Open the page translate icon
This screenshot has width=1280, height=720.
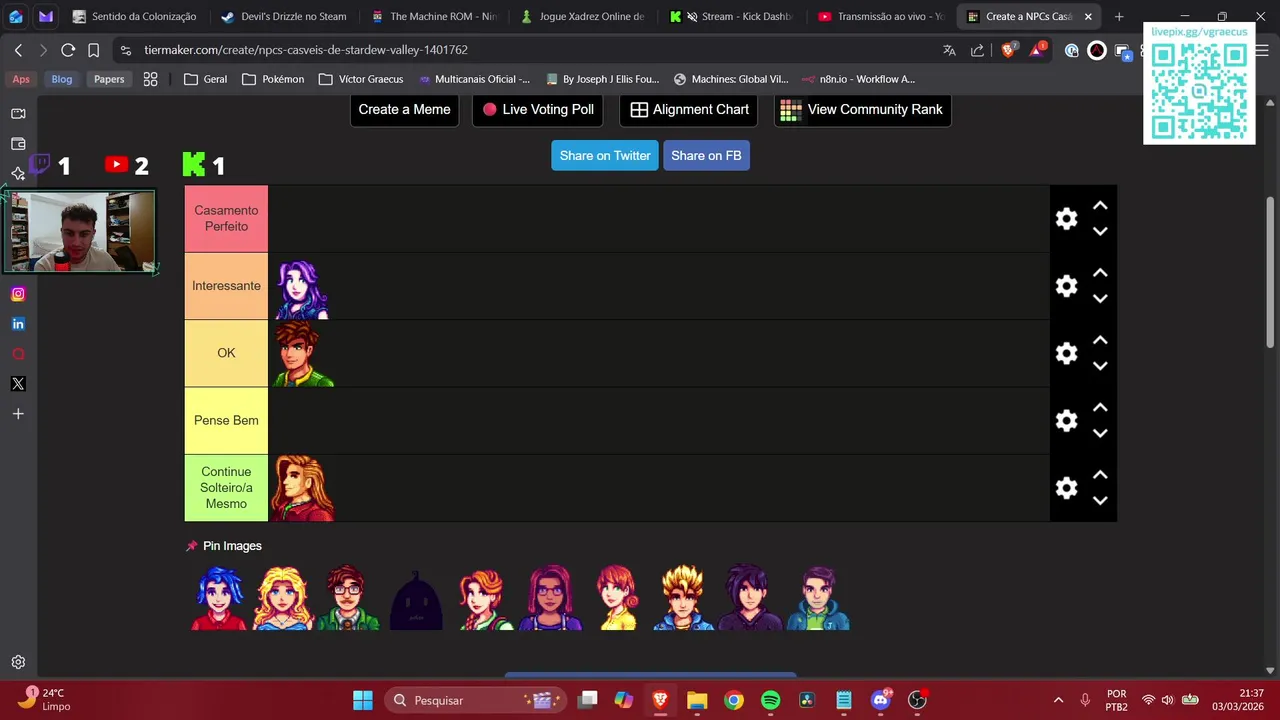[949, 50]
